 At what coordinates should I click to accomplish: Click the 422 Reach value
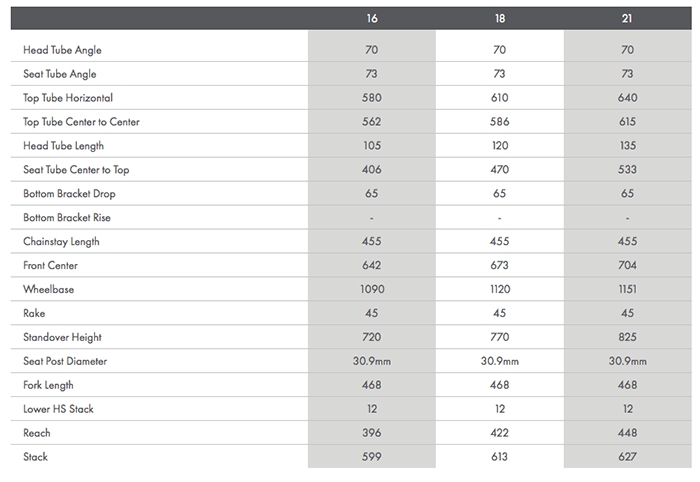click(500, 434)
